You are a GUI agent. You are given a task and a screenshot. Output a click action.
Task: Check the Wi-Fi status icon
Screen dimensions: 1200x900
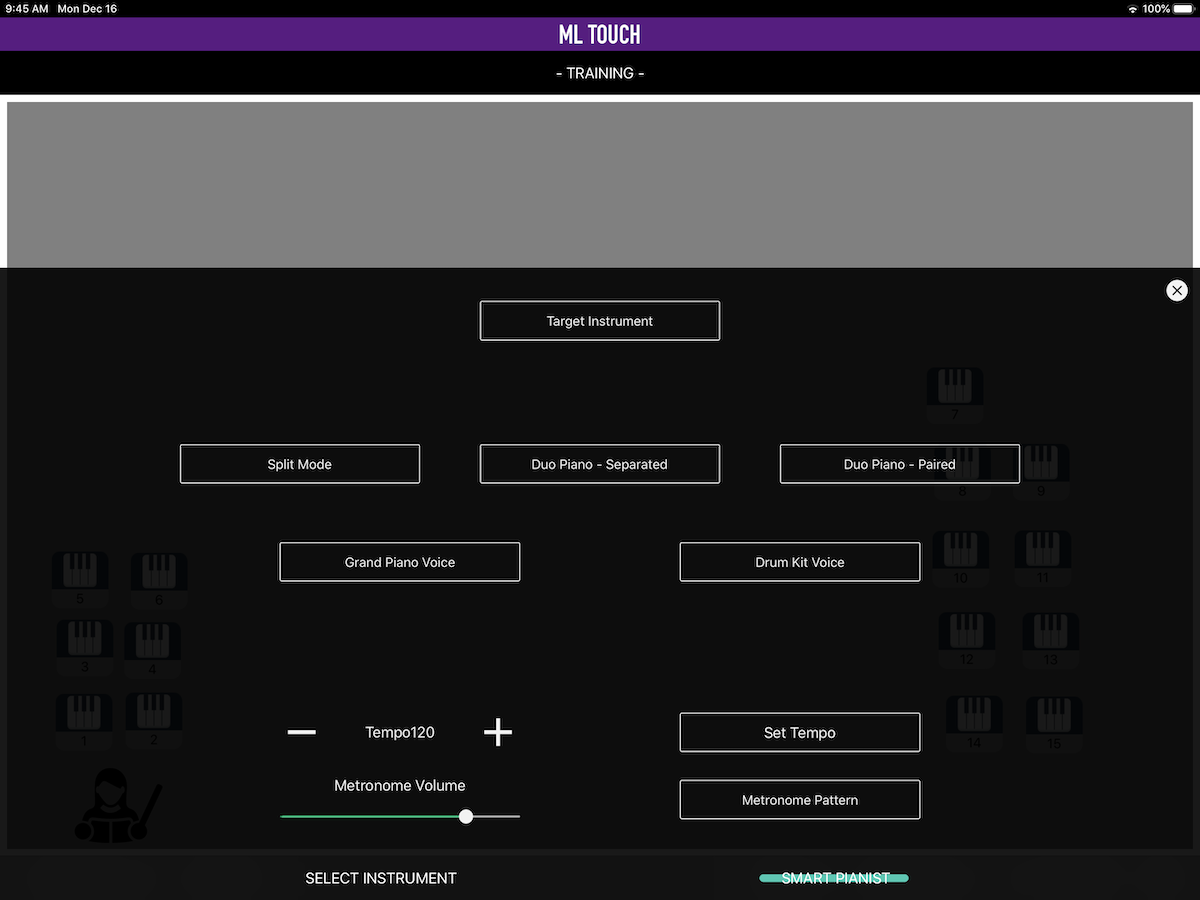tap(1132, 9)
